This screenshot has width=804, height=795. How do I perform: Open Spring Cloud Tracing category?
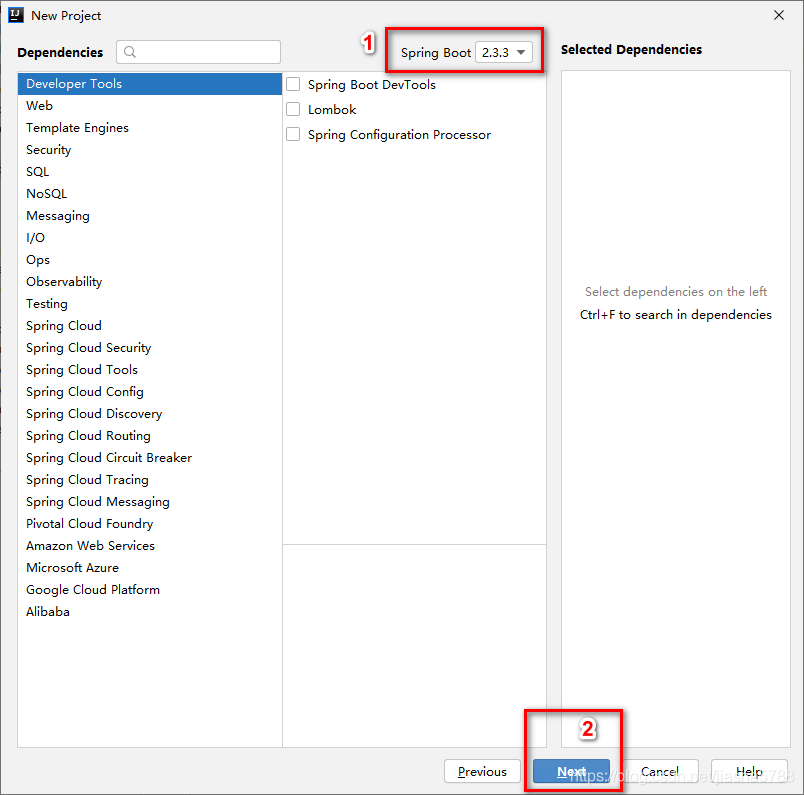point(150,480)
